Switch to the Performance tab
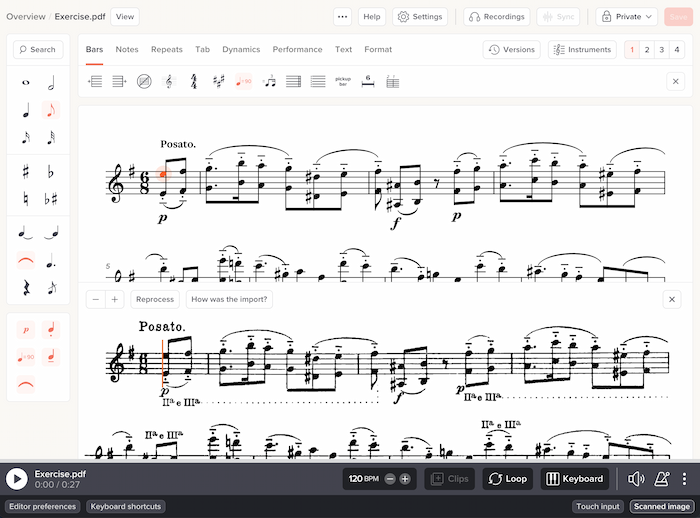 (x=297, y=50)
